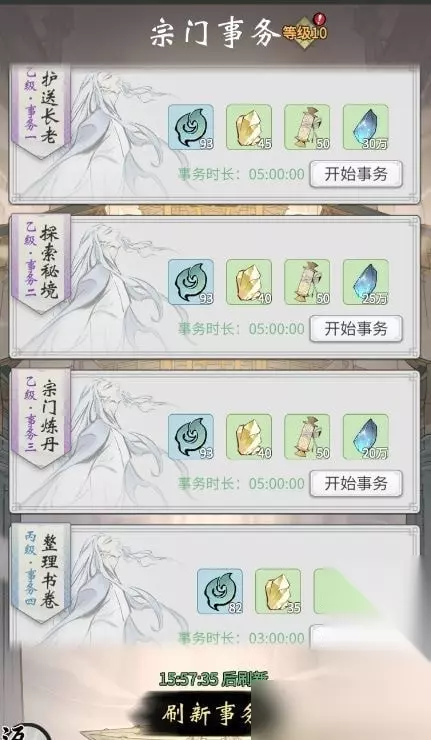Tap the swirl token showing 82 in 整理书卷
Viewport: 431px width, 740px height.
pyautogui.click(x=220, y=591)
